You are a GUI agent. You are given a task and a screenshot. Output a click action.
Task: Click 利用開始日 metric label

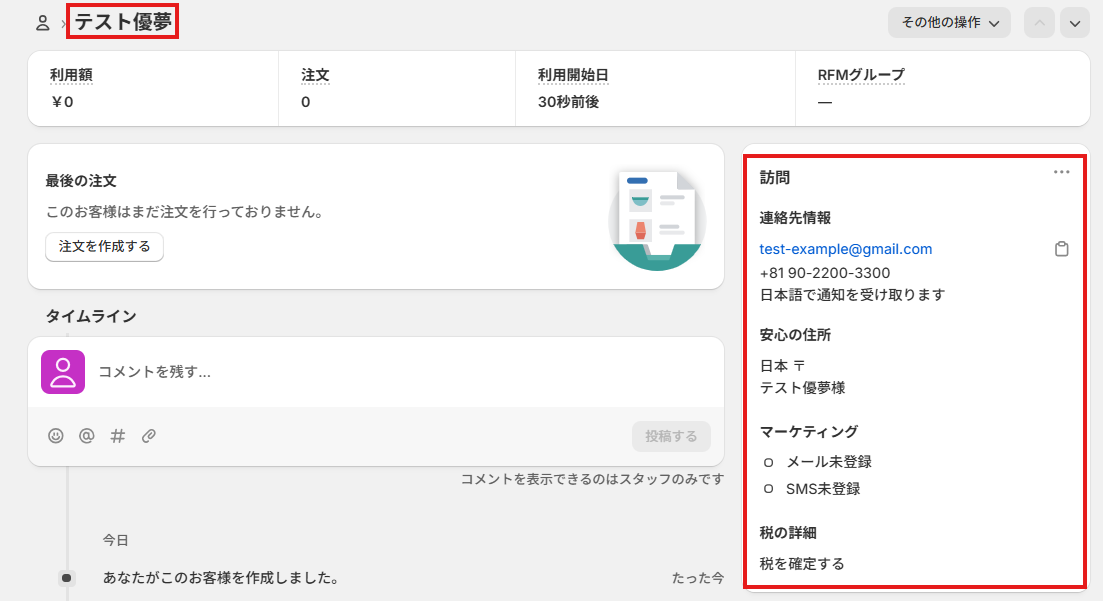click(573, 75)
